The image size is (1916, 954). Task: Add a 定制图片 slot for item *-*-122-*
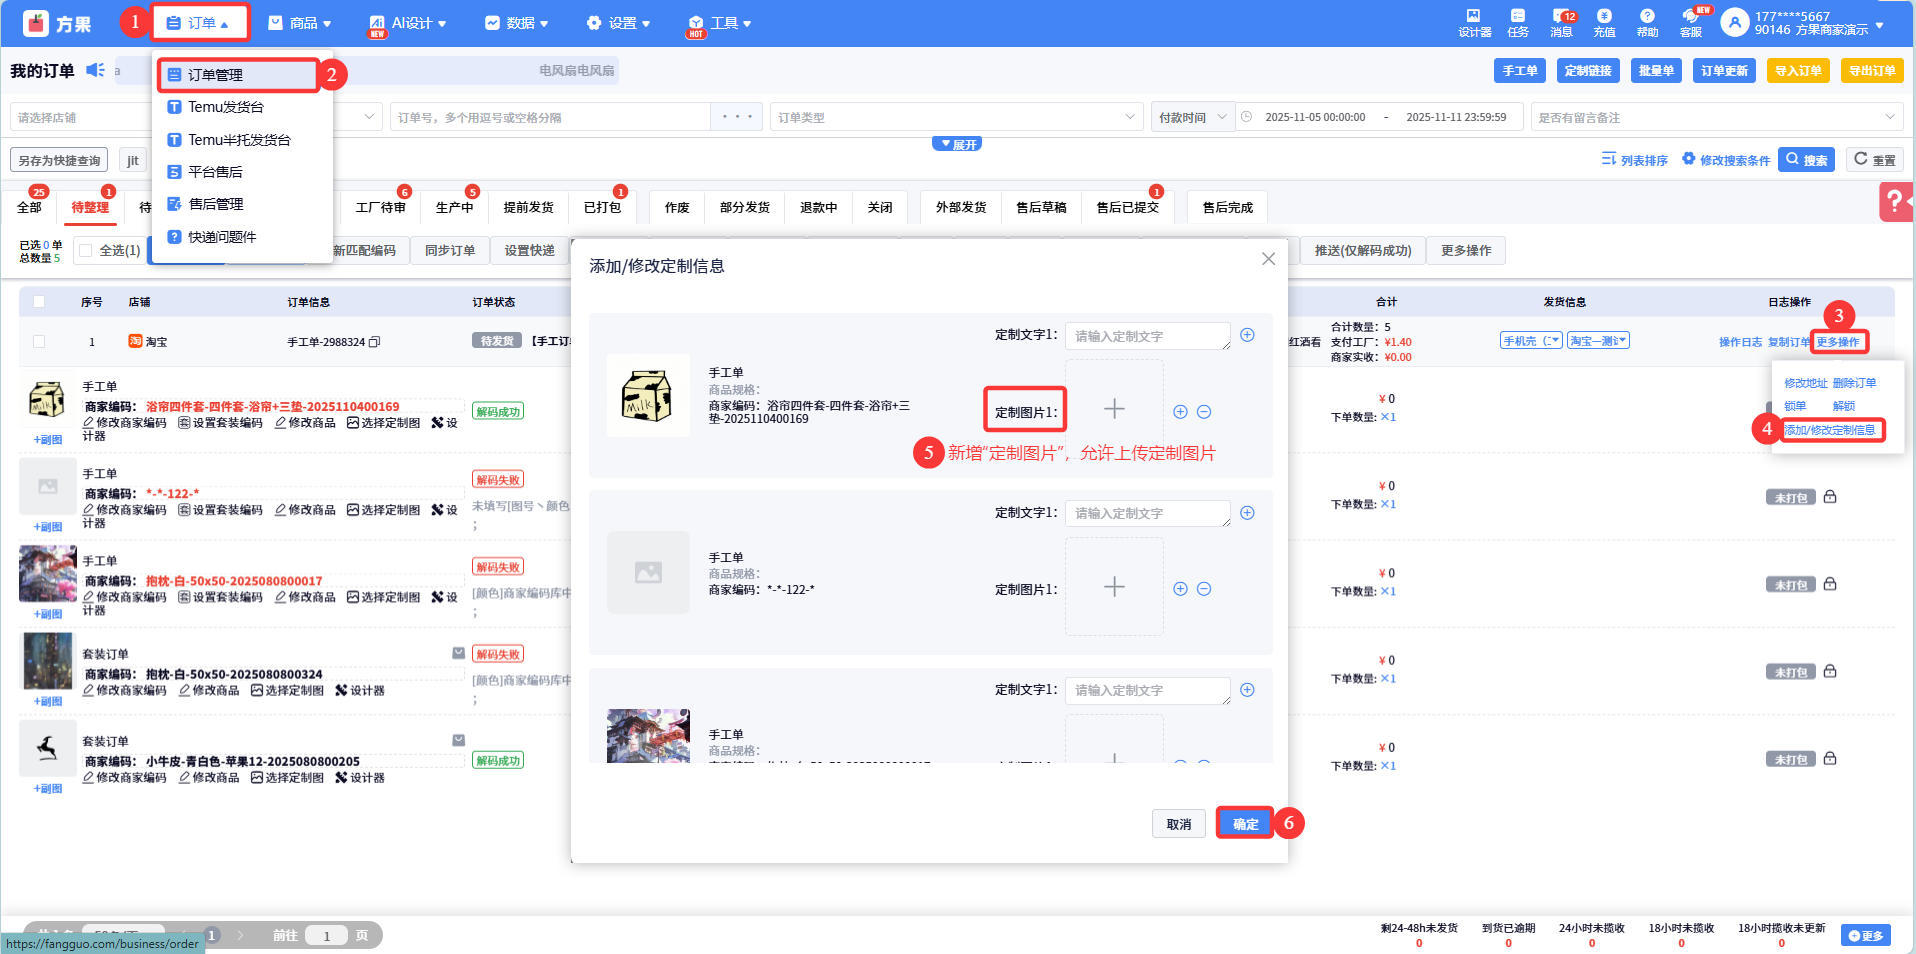click(x=1180, y=589)
